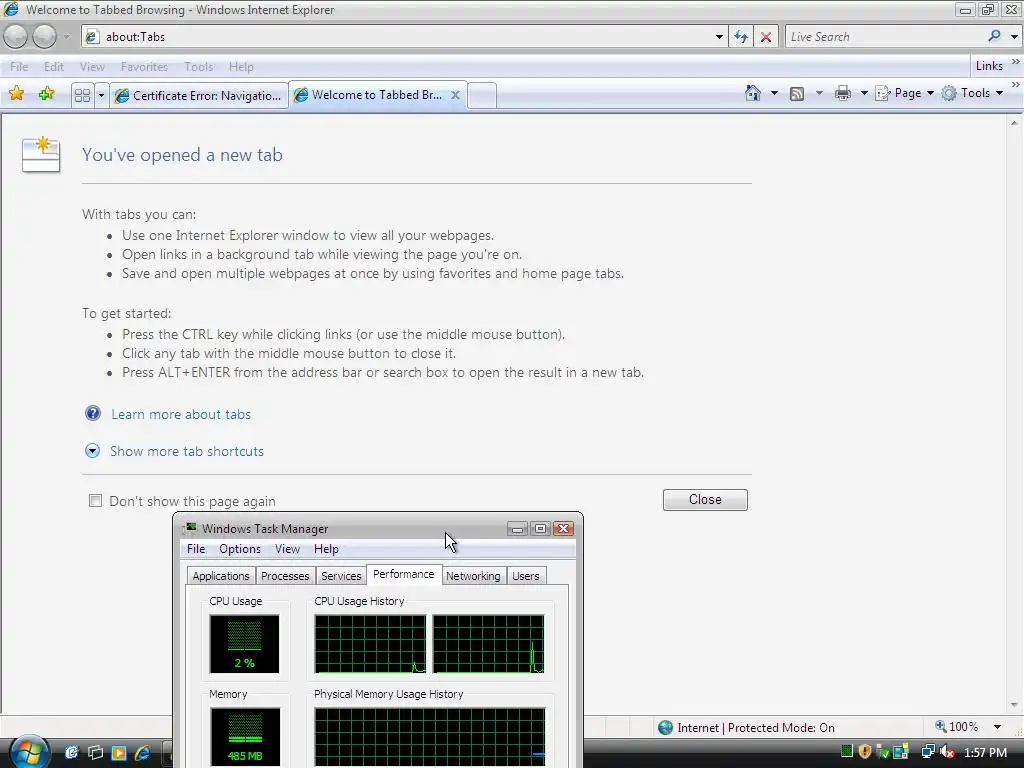The image size is (1024, 768).
Task: Click the page vertical scrollbar down arrow
Action: tap(1014, 705)
